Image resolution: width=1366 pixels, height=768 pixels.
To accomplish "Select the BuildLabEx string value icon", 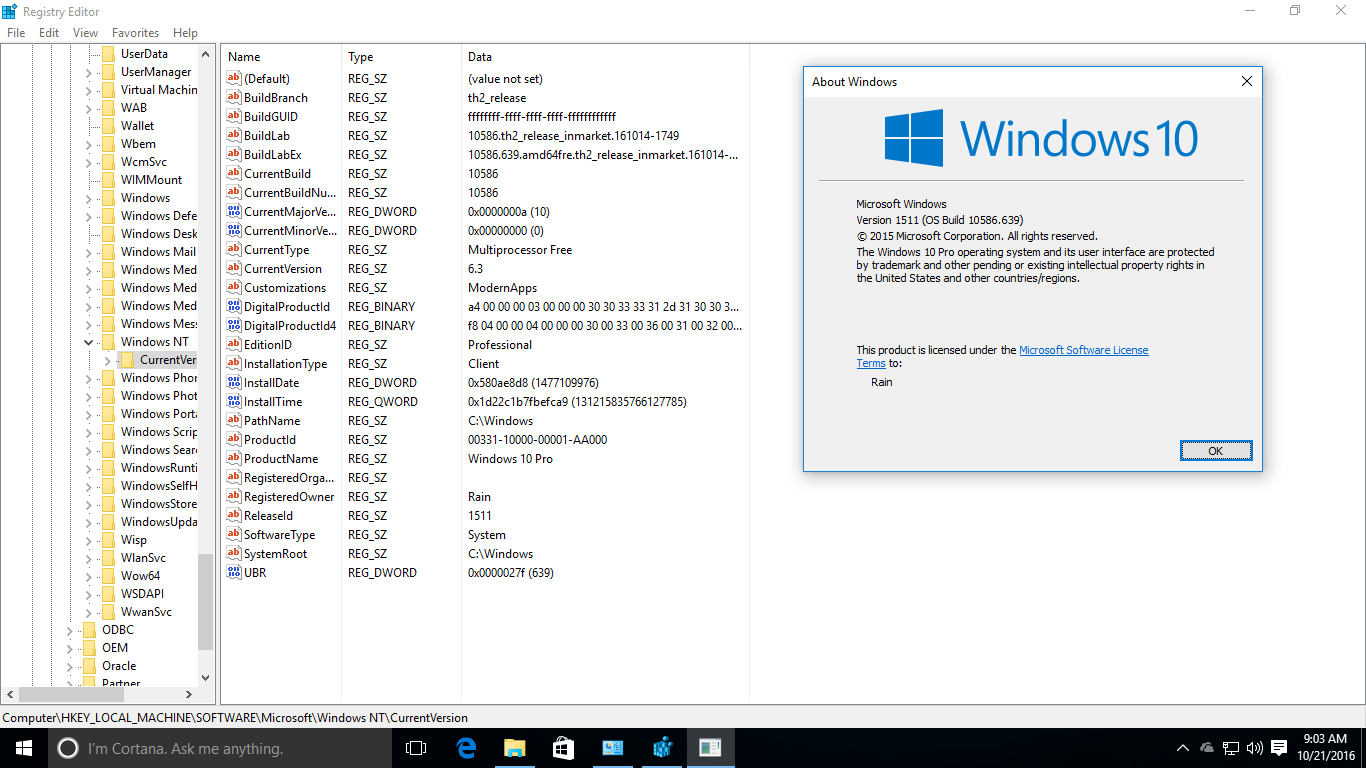I will click(234, 154).
